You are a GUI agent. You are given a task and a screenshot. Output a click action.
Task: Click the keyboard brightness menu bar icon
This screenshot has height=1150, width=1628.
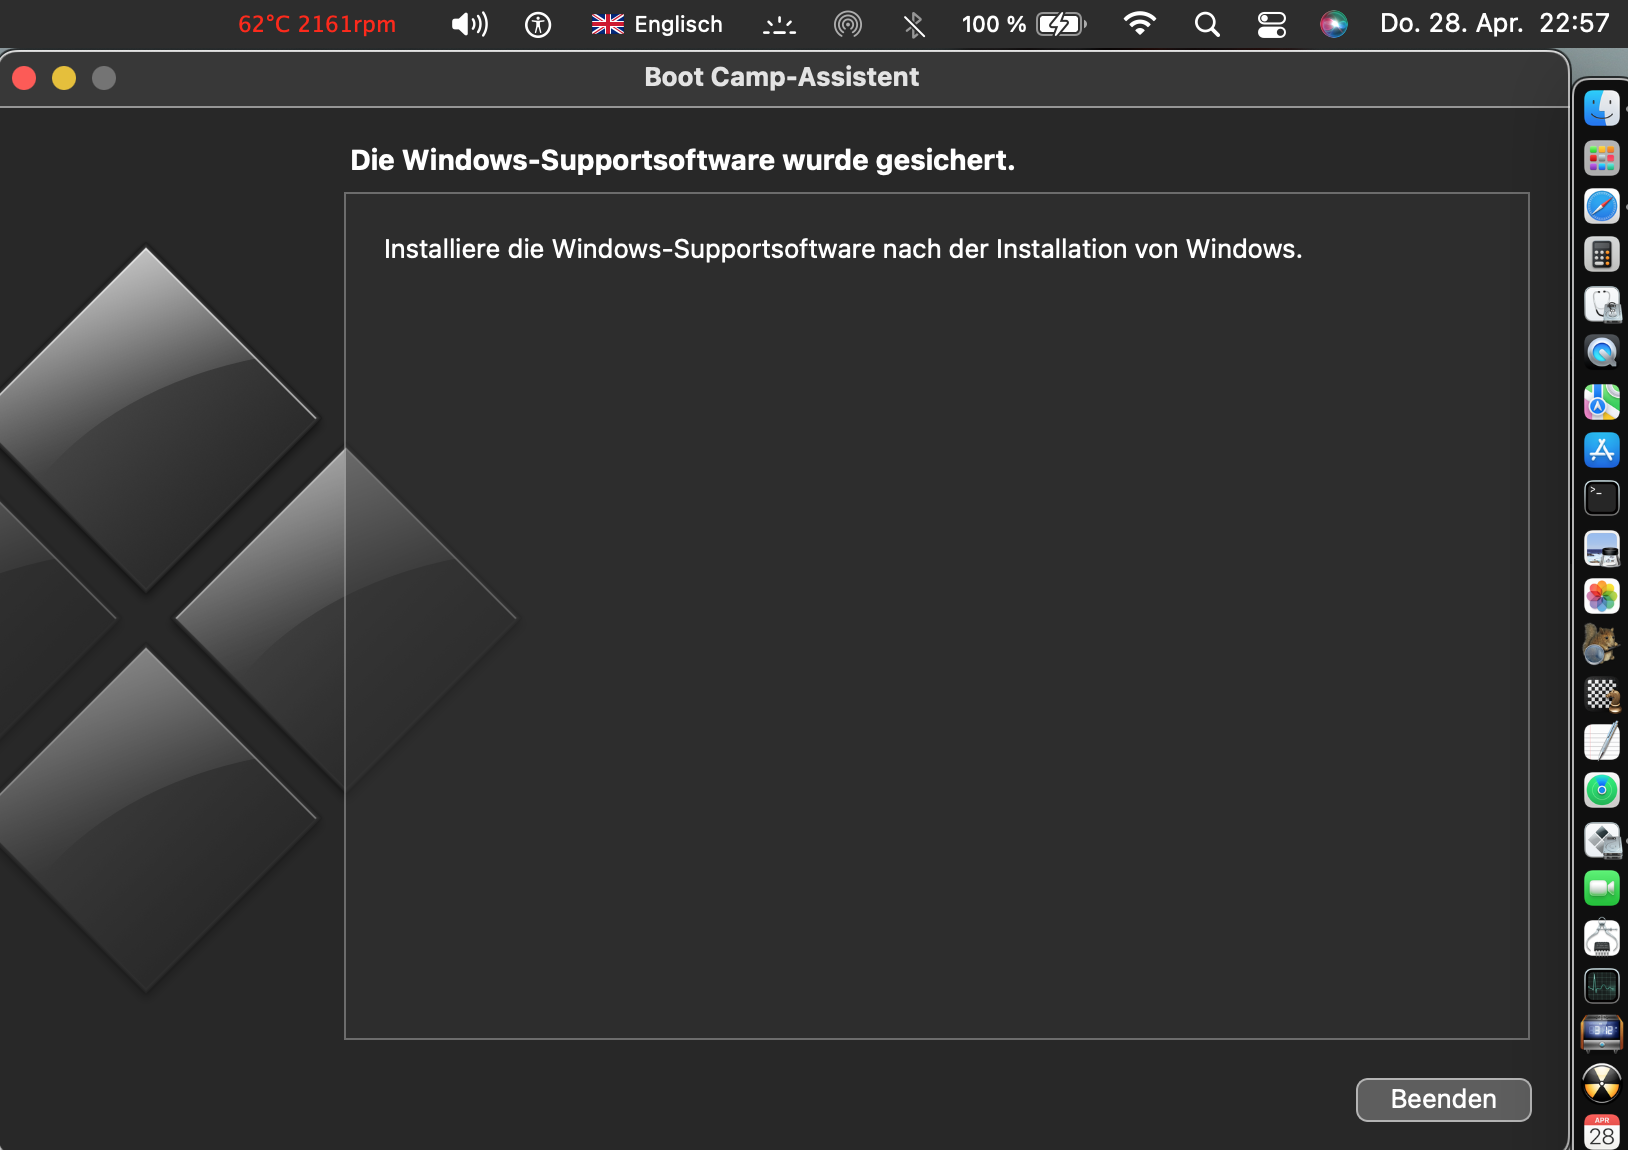[x=780, y=24]
